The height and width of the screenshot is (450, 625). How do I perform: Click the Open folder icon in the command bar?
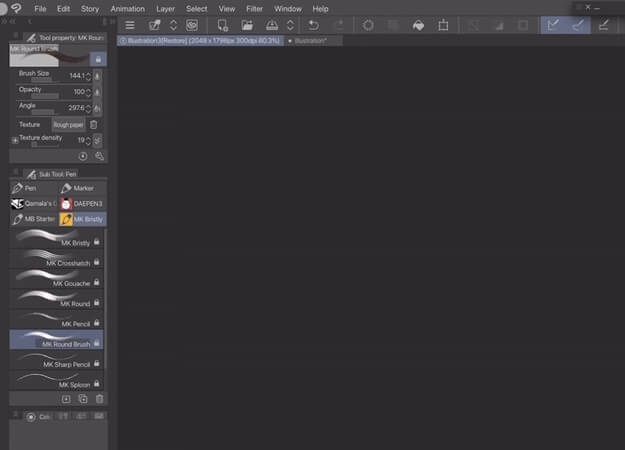click(x=246, y=25)
